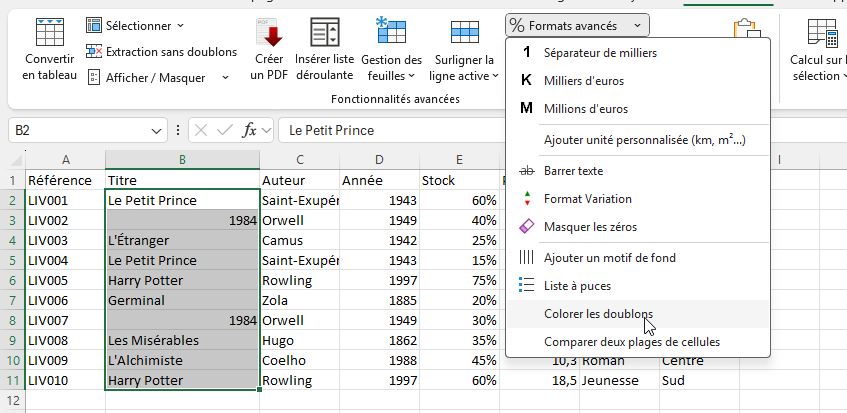
Task: Click column D header
Action: [379, 159]
